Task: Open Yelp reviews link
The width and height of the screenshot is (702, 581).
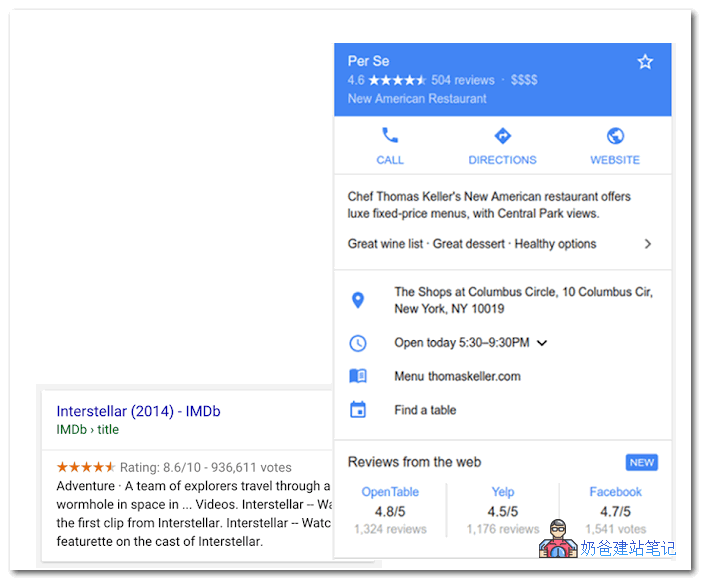Action: [x=503, y=491]
